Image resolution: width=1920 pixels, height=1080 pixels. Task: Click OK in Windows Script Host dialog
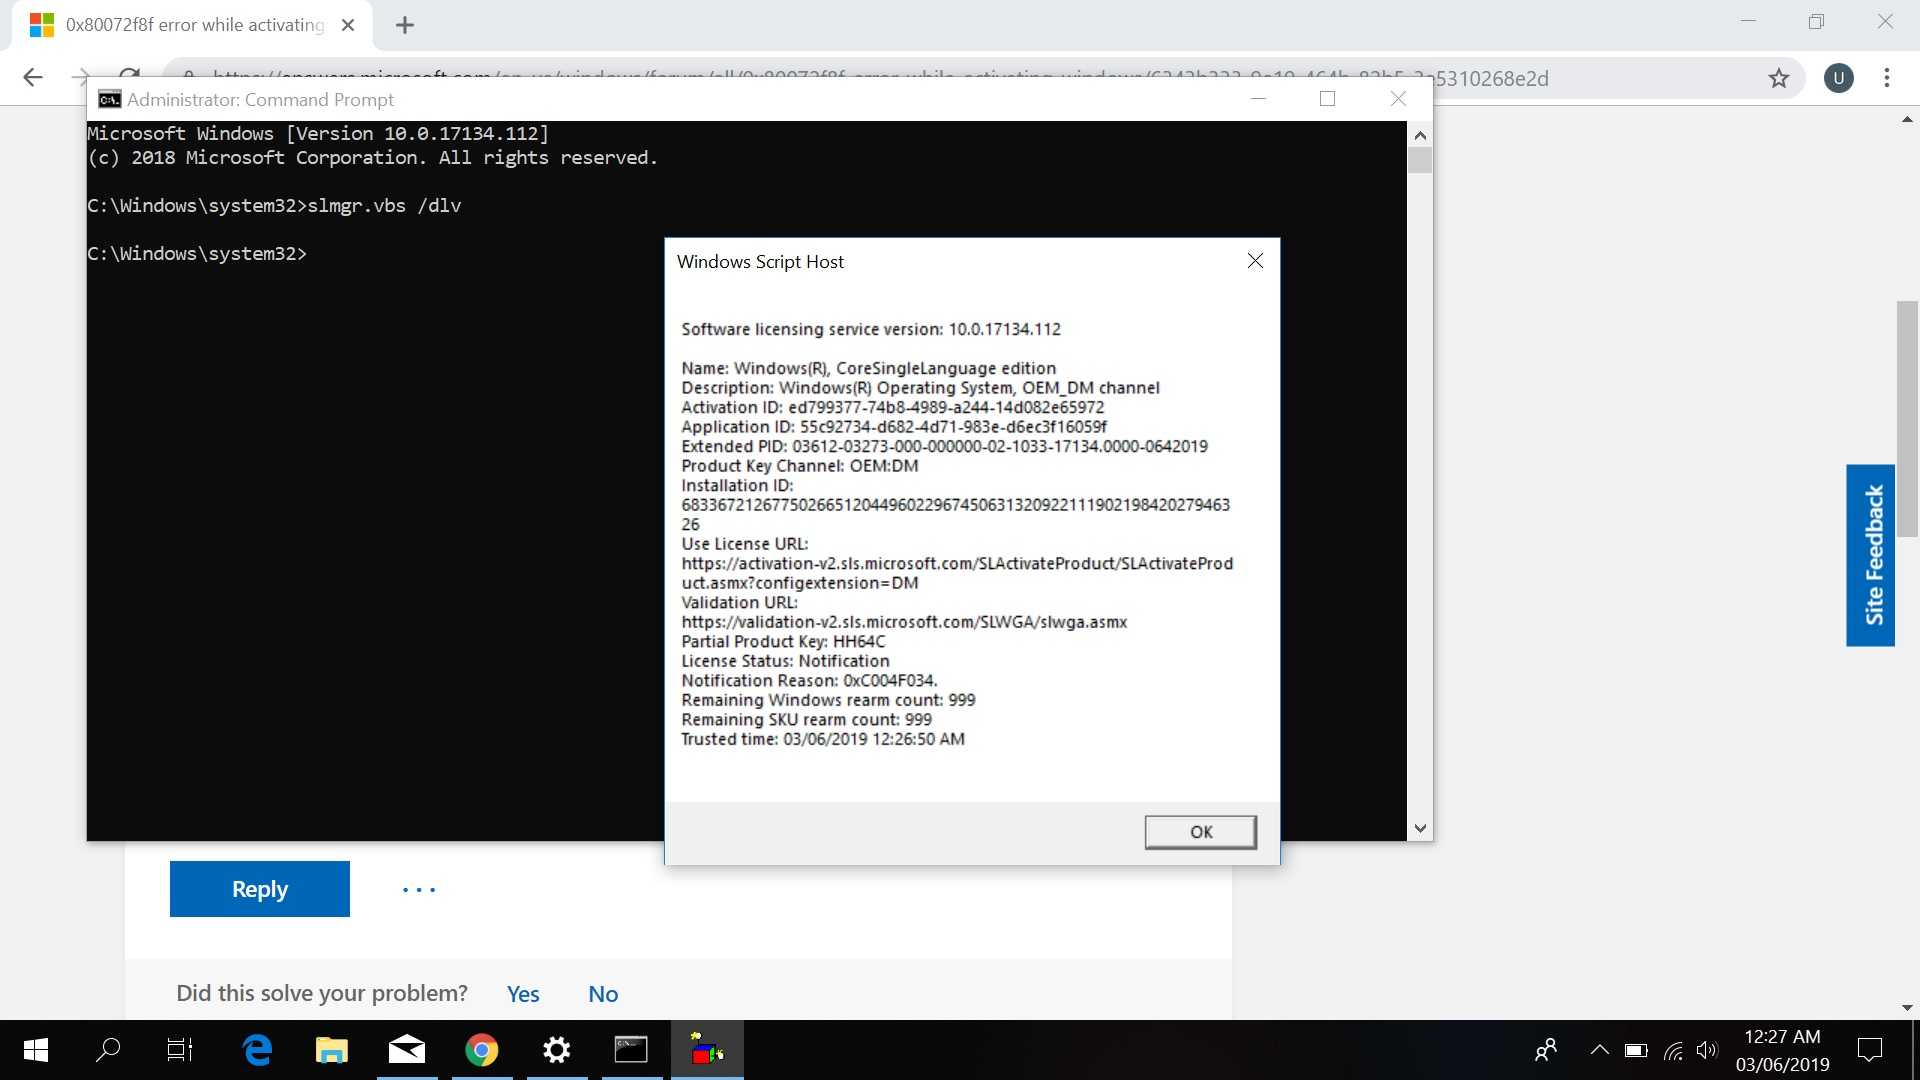1200,832
